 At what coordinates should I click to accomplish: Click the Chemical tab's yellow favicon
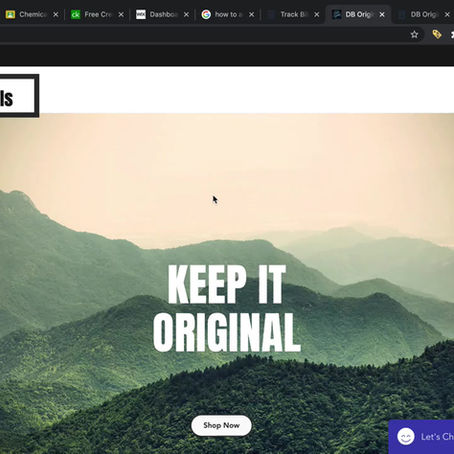click(10, 14)
